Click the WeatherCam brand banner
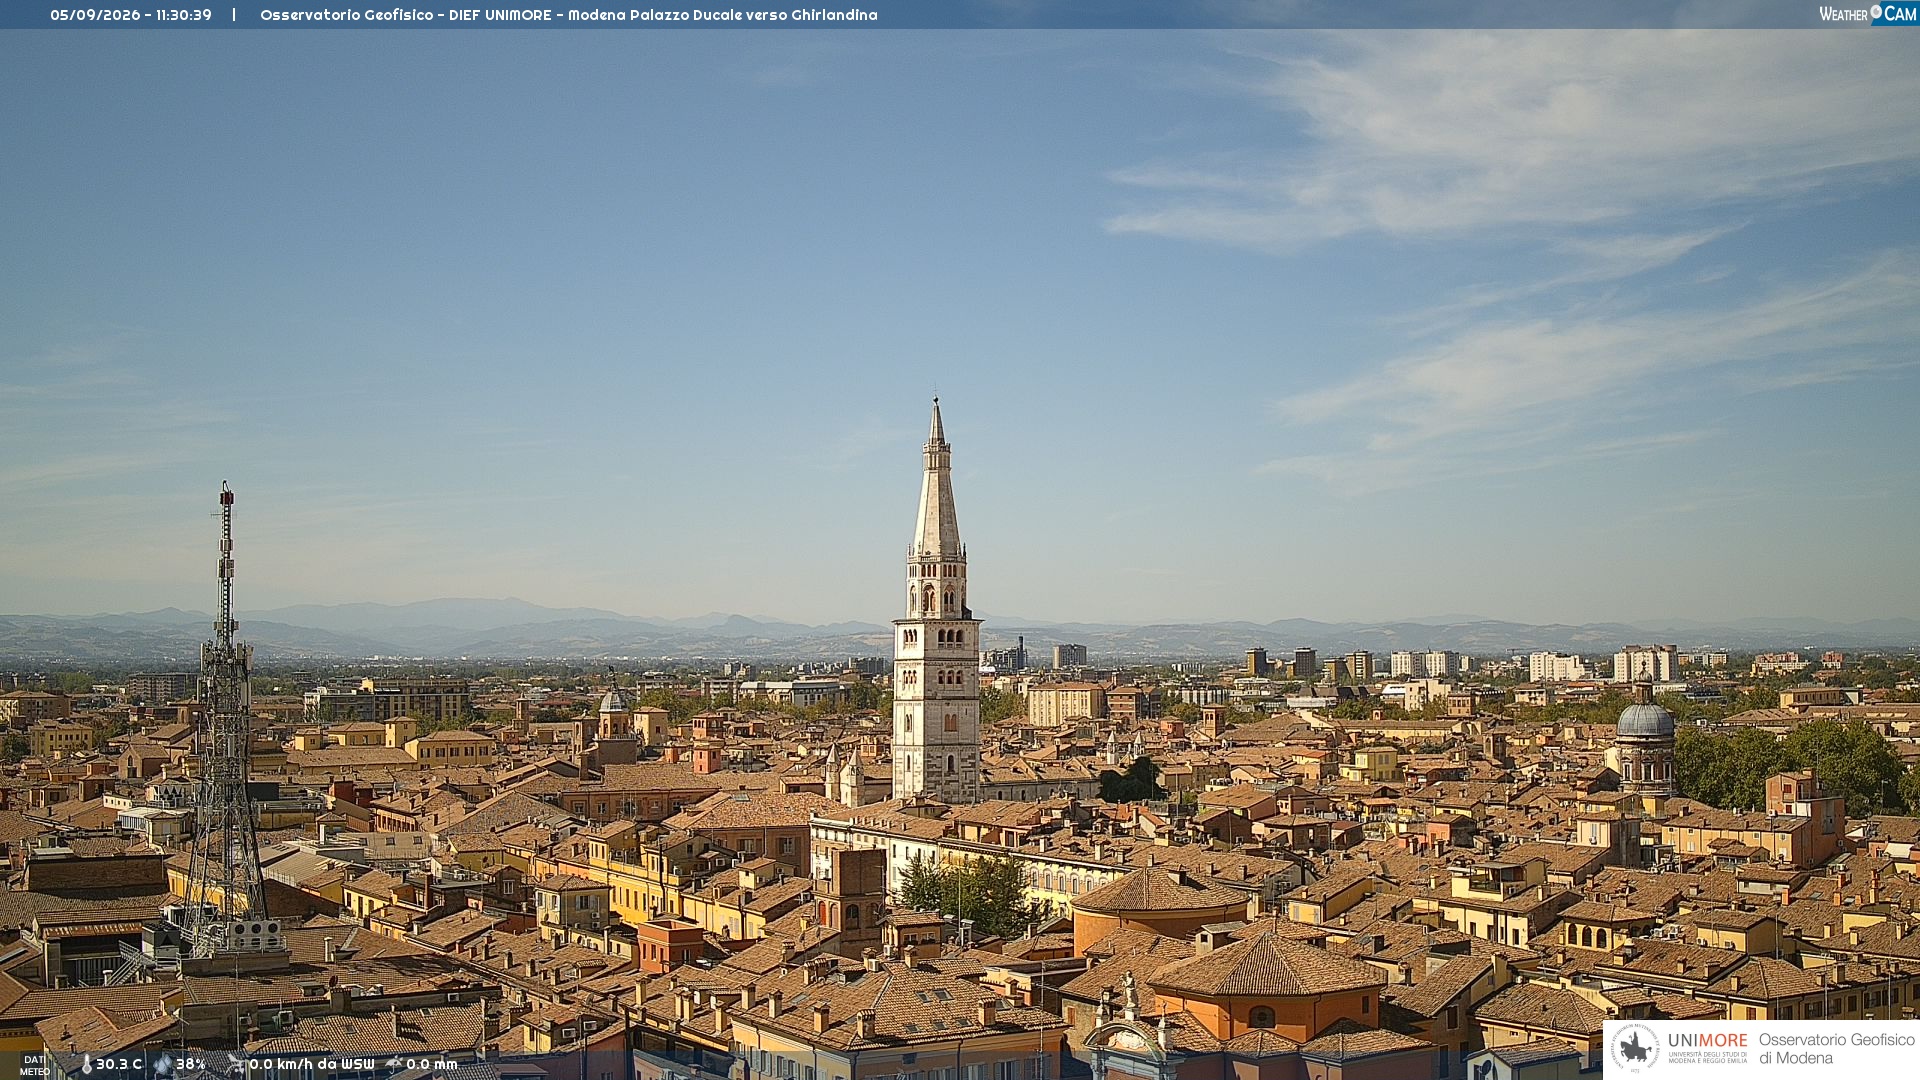 coord(1868,13)
